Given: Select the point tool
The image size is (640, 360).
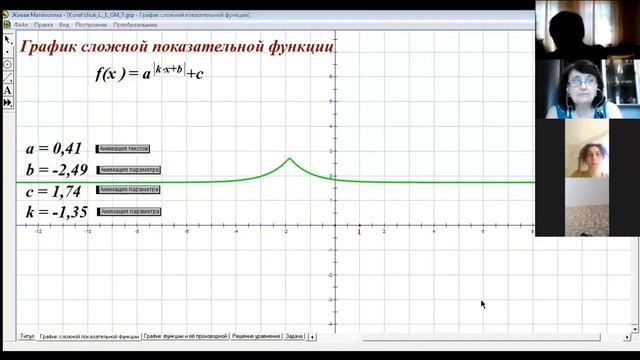Looking at the screenshot, I should 8,52.
